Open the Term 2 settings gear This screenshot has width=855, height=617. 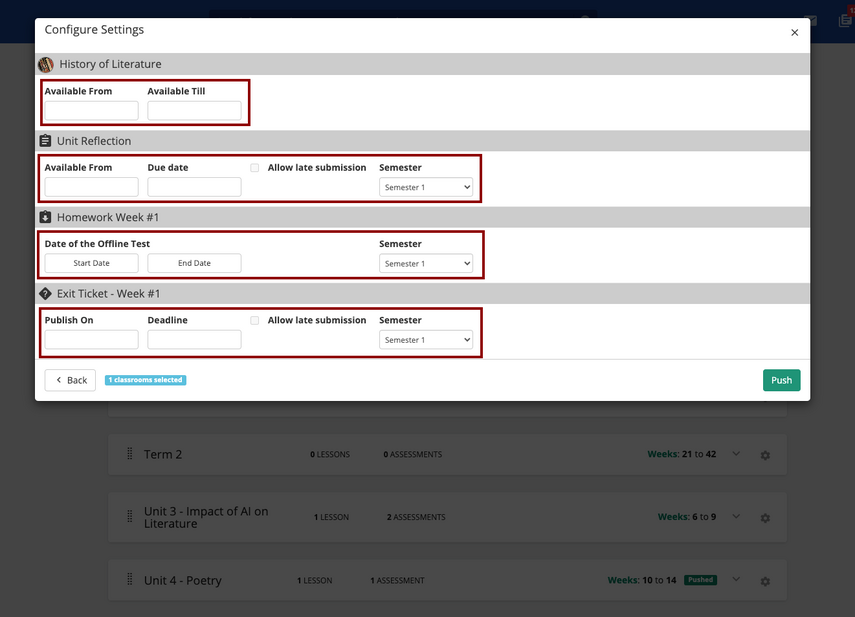click(765, 455)
